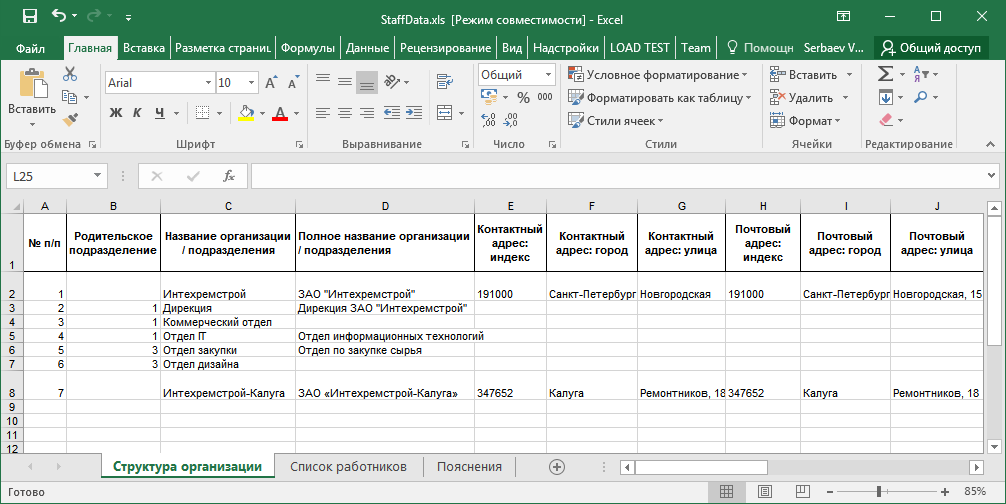Increase font size with large A icon
The width and height of the screenshot is (1006, 504).
pyautogui.click(x=271, y=83)
